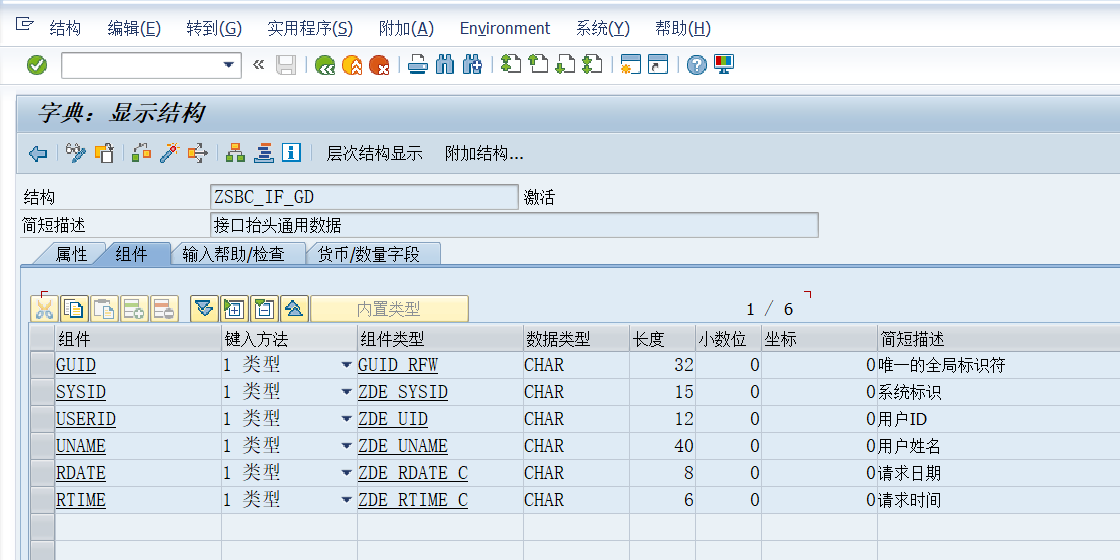Click the 层次结构显示 button
The height and width of the screenshot is (560, 1120).
click(374, 153)
